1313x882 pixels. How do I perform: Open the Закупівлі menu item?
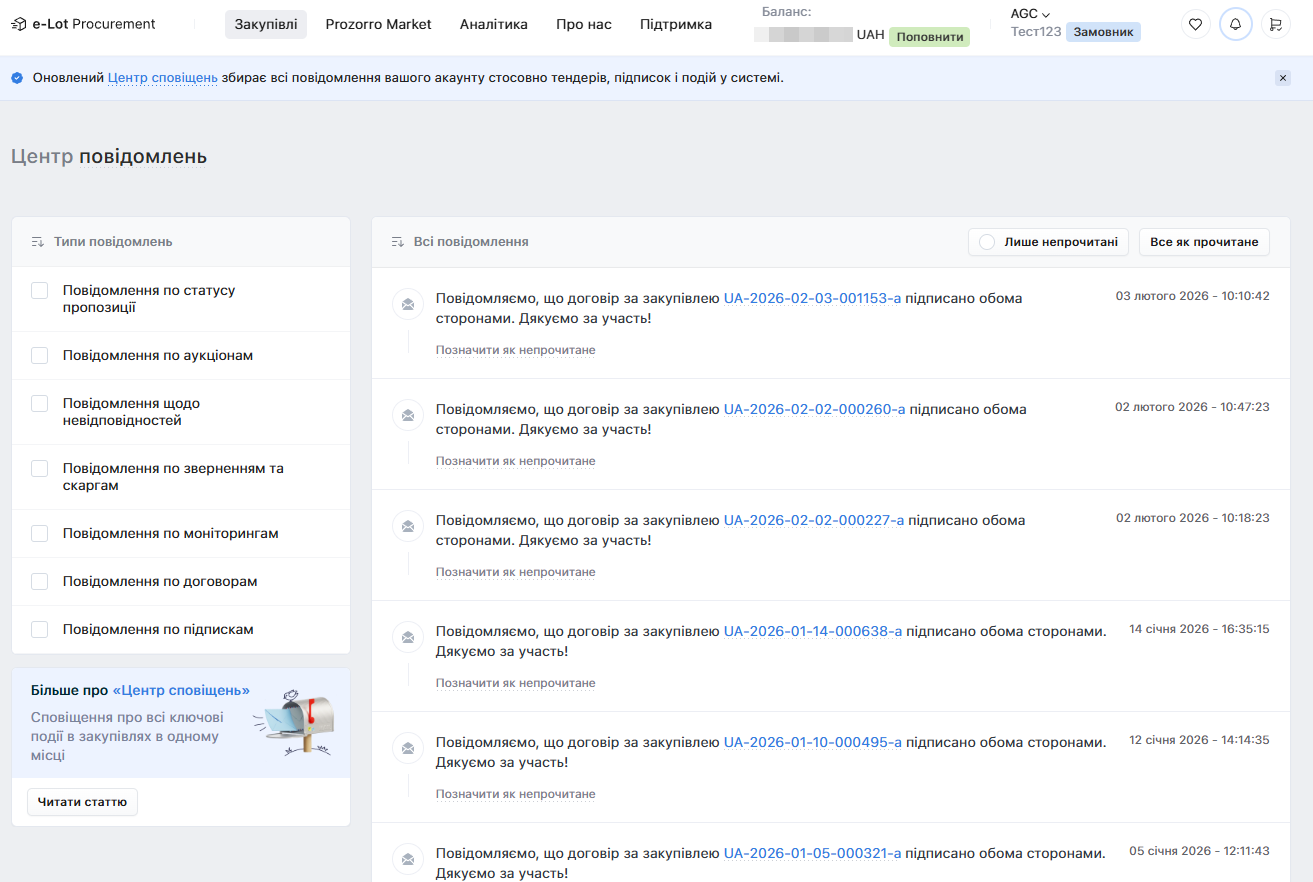tap(265, 24)
